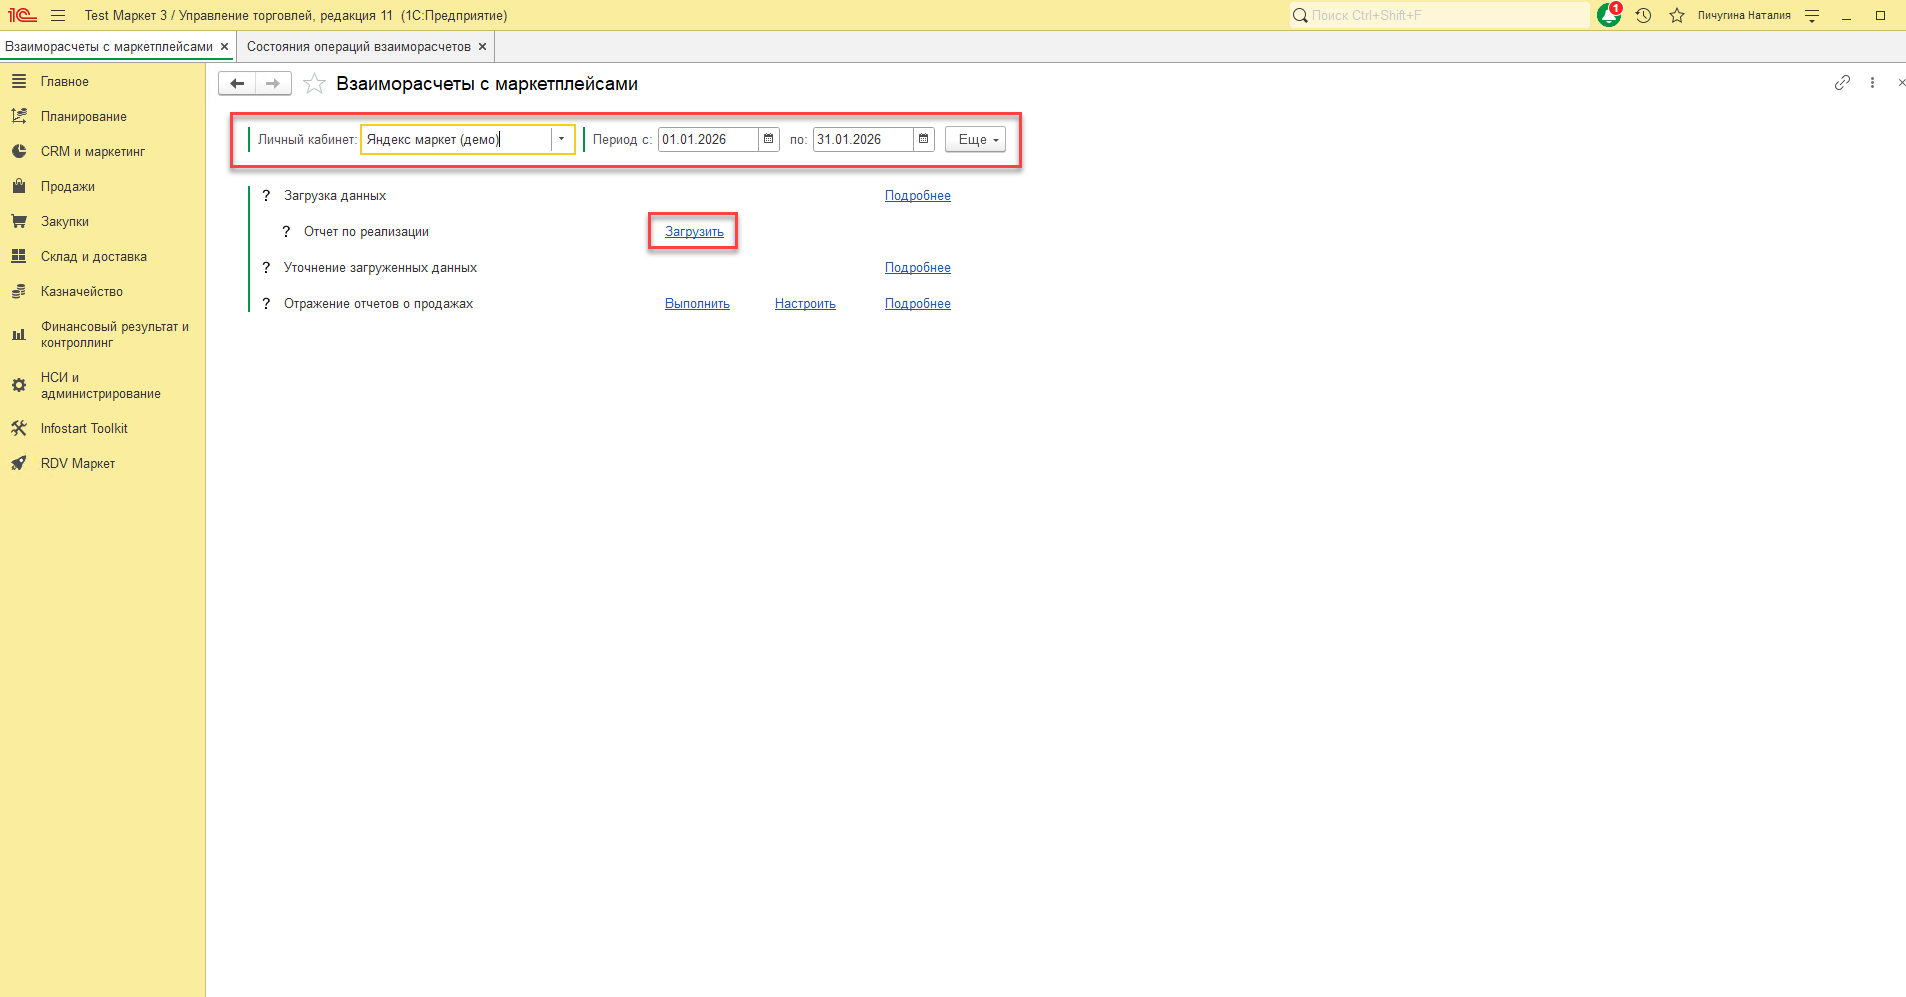Click Загрузить link for sales report
Viewport: 1906px width, 997px height.
pos(694,232)
